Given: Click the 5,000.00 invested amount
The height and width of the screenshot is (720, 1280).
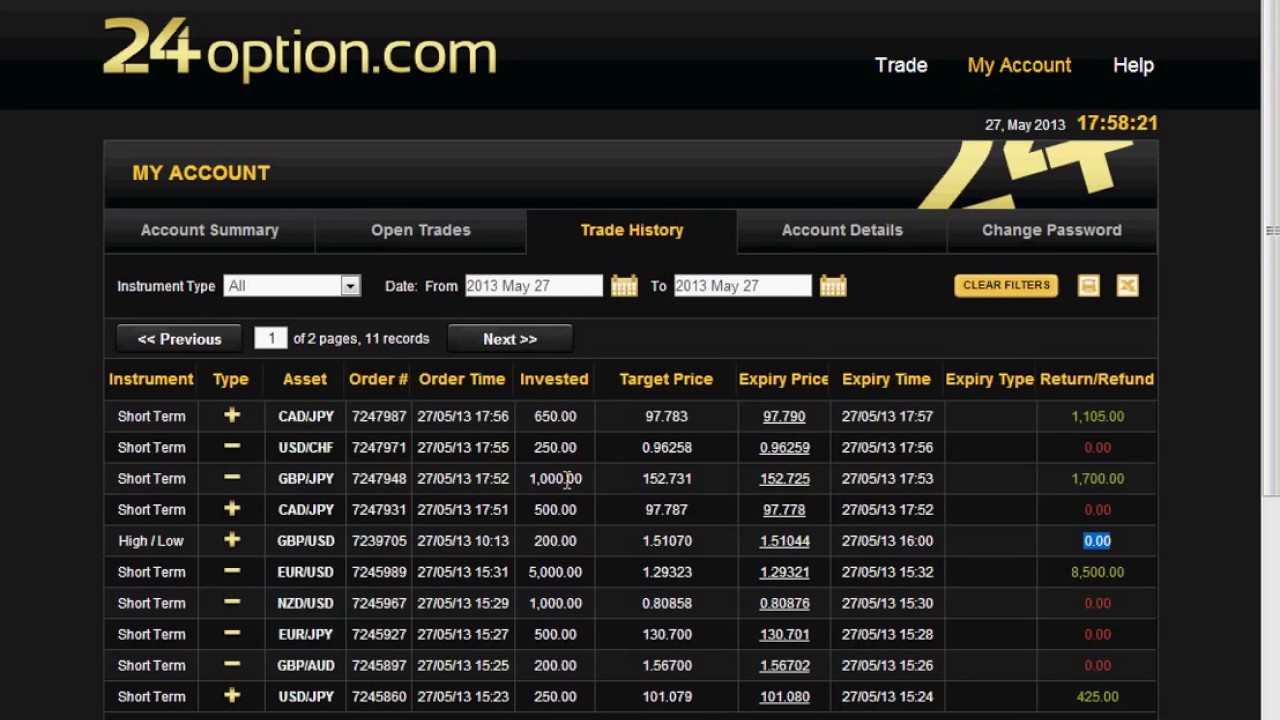Looking at the screenshot, I should [x=555, y=572].
